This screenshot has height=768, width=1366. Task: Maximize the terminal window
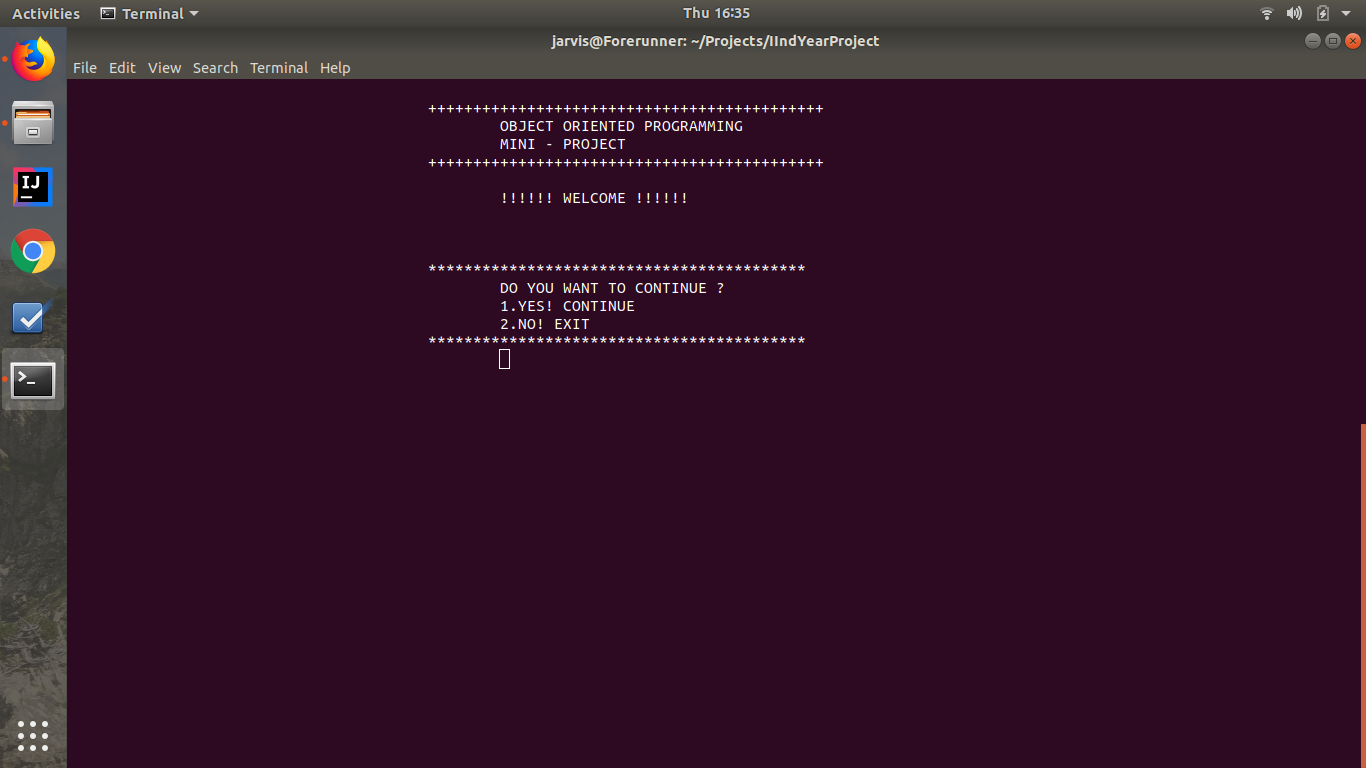click(x=1333, y=41)
